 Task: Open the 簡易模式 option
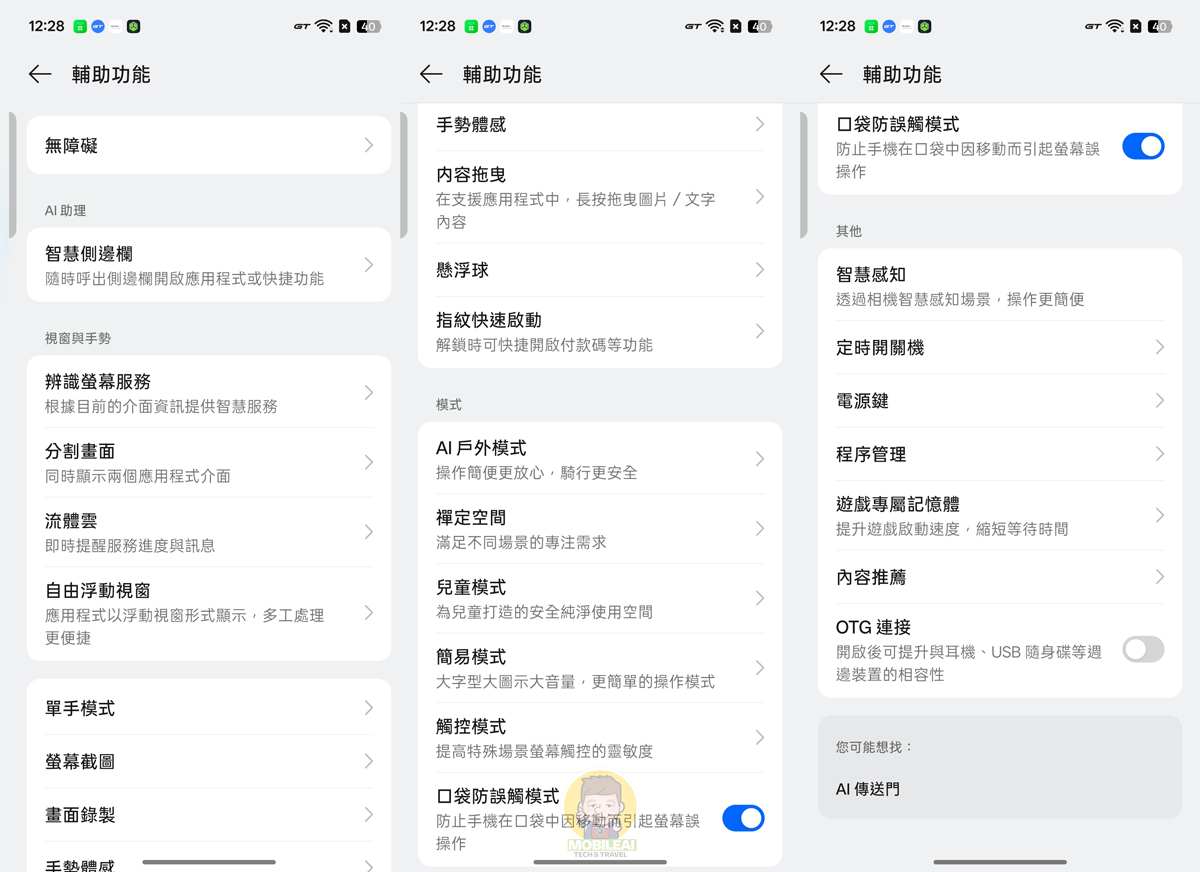(600, 668)
